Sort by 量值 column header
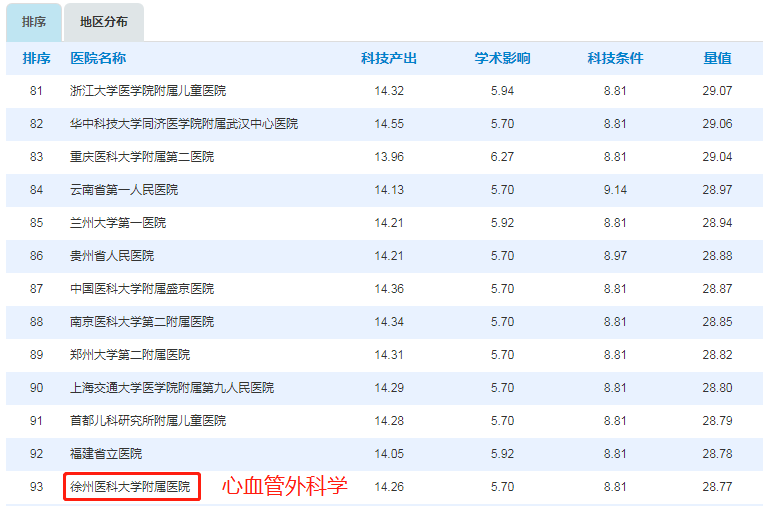This screenshot has width=770, height=506. pyautogui.click(x=717, y=58)
